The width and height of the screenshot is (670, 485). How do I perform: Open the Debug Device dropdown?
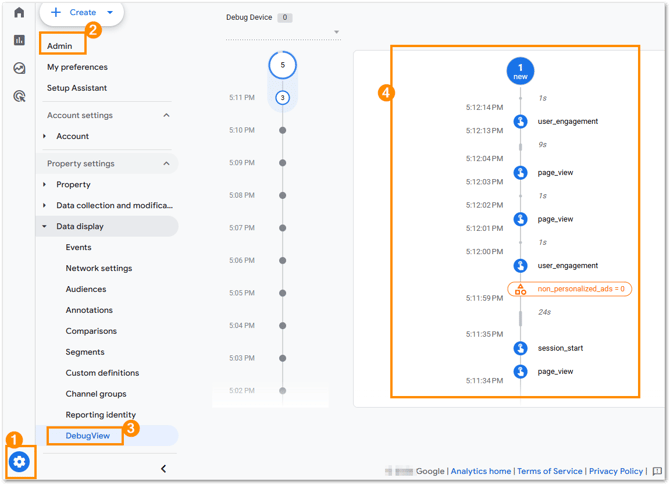click(x=283, y=32)
